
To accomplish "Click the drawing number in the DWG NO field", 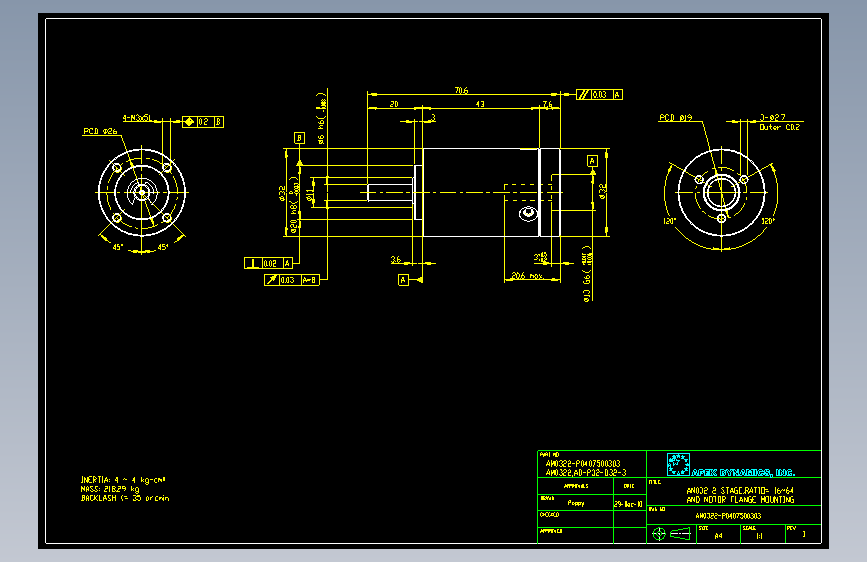I will pyautogui.click(x=728, y=516).
